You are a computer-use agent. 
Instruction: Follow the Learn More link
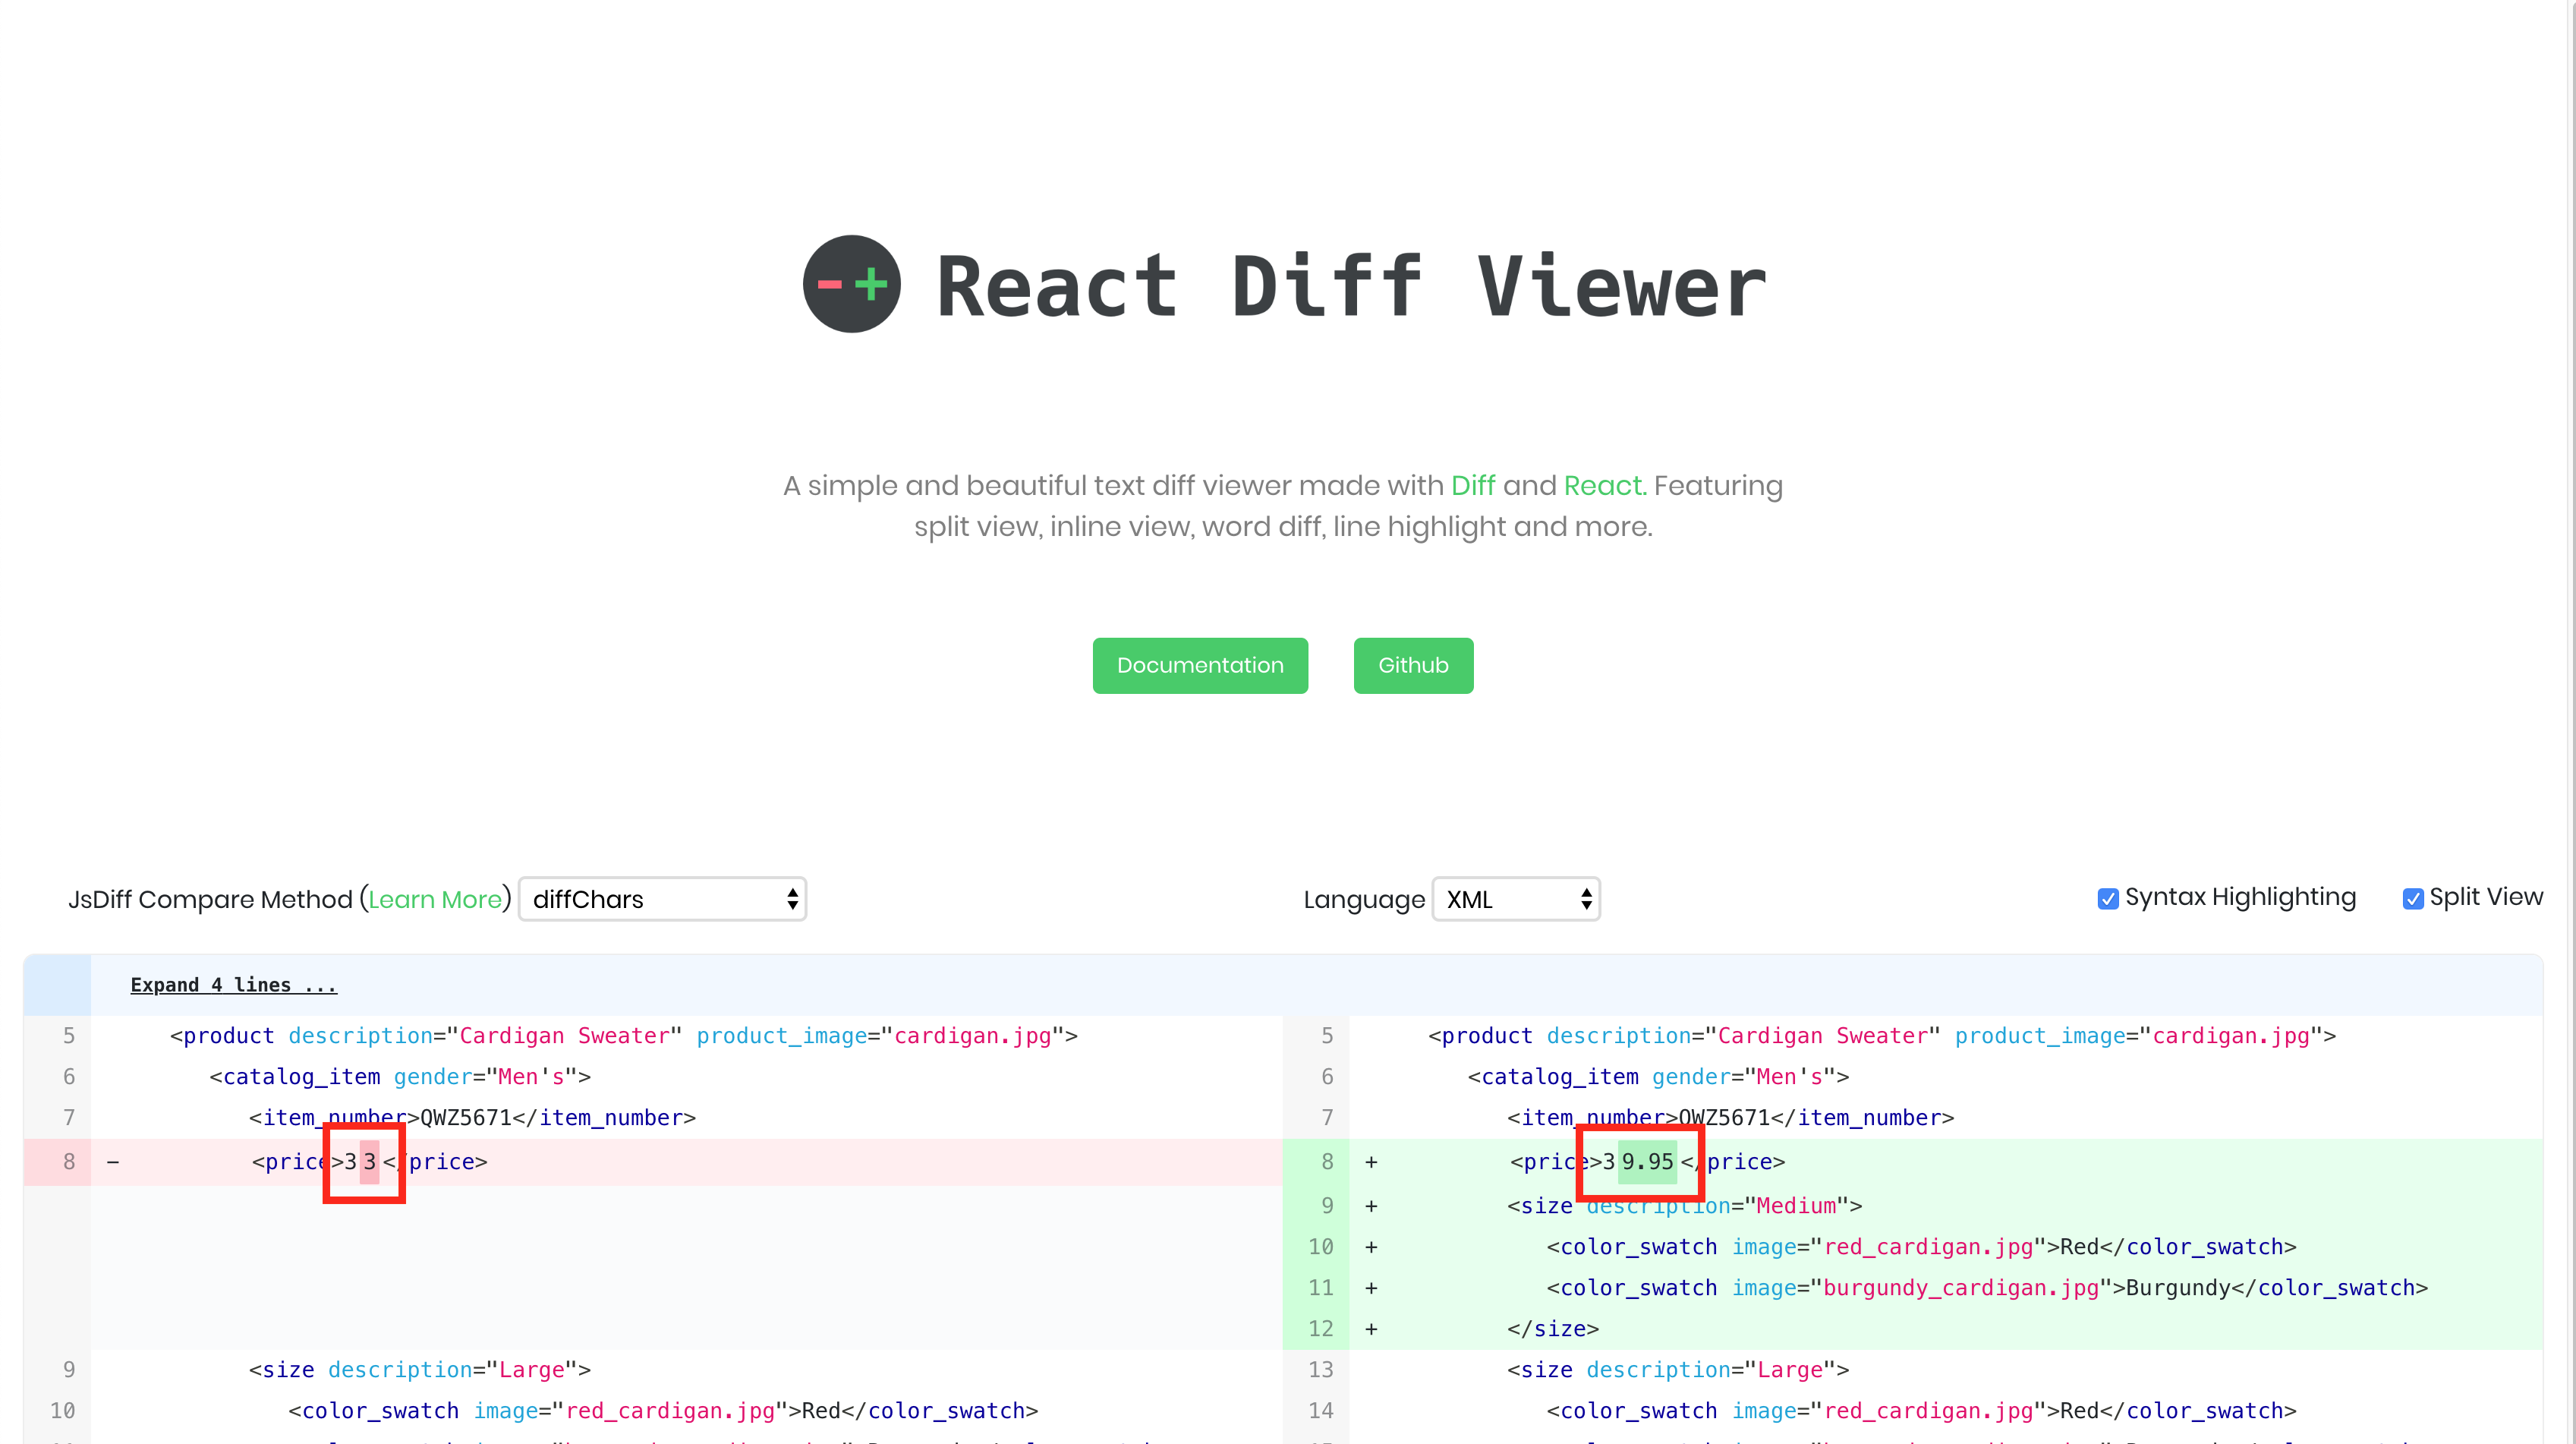coord(435,899)
